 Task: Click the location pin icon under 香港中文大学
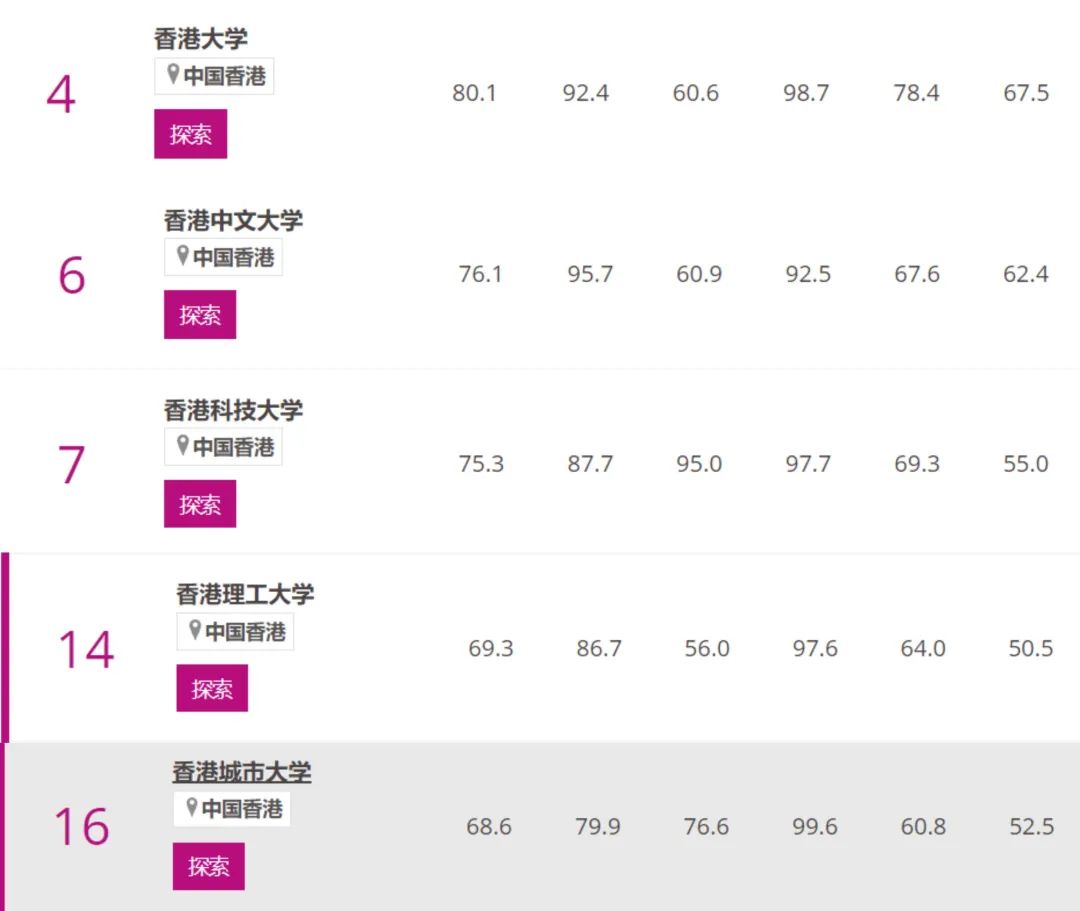click(183, 255)
